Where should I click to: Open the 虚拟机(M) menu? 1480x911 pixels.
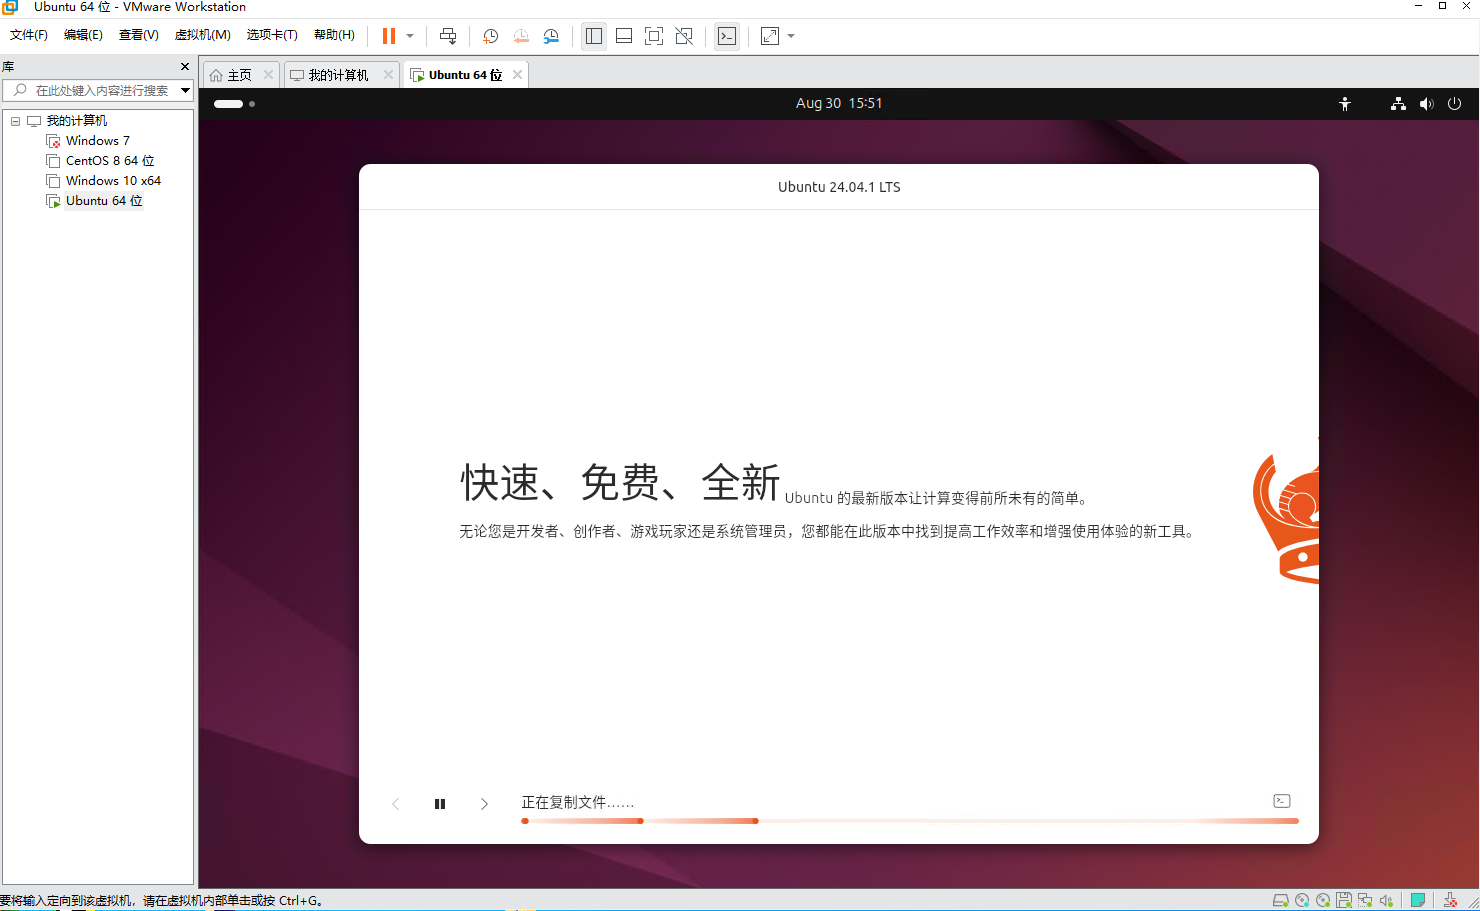(x=202, y=35)
